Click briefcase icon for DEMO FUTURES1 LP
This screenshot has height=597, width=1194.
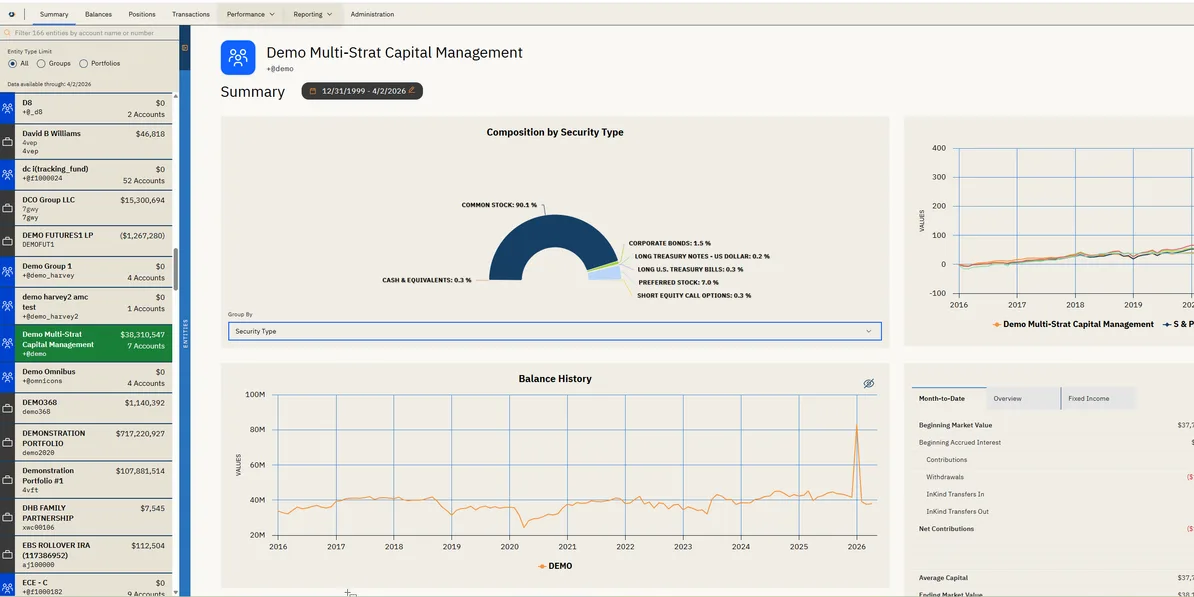click(x=8, y=241)
